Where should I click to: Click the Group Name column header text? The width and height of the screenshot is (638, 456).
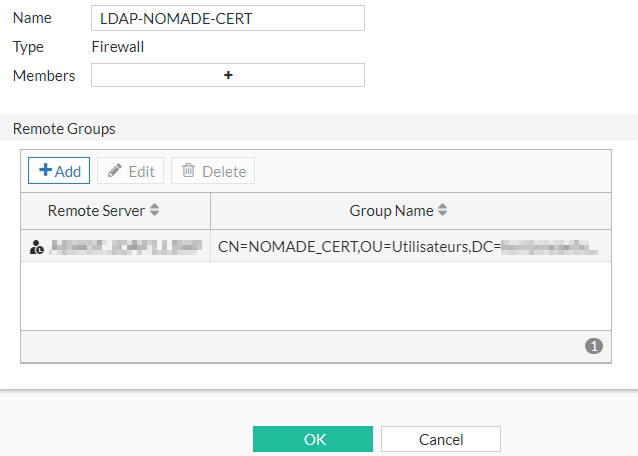[391, 211]
